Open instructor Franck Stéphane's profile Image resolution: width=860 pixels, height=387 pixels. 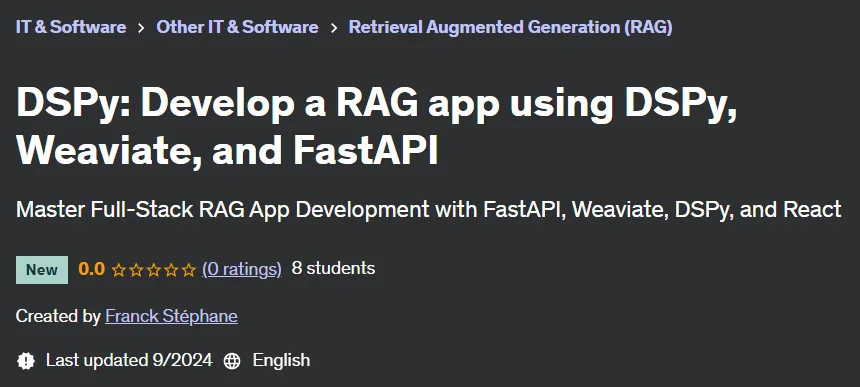tap(171, 316)
